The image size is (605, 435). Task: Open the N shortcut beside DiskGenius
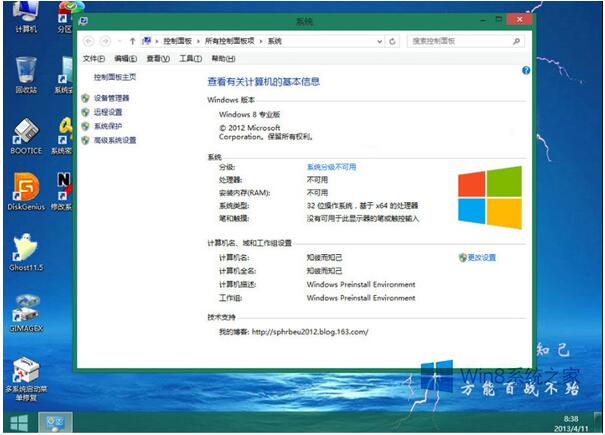coord(63,192)
